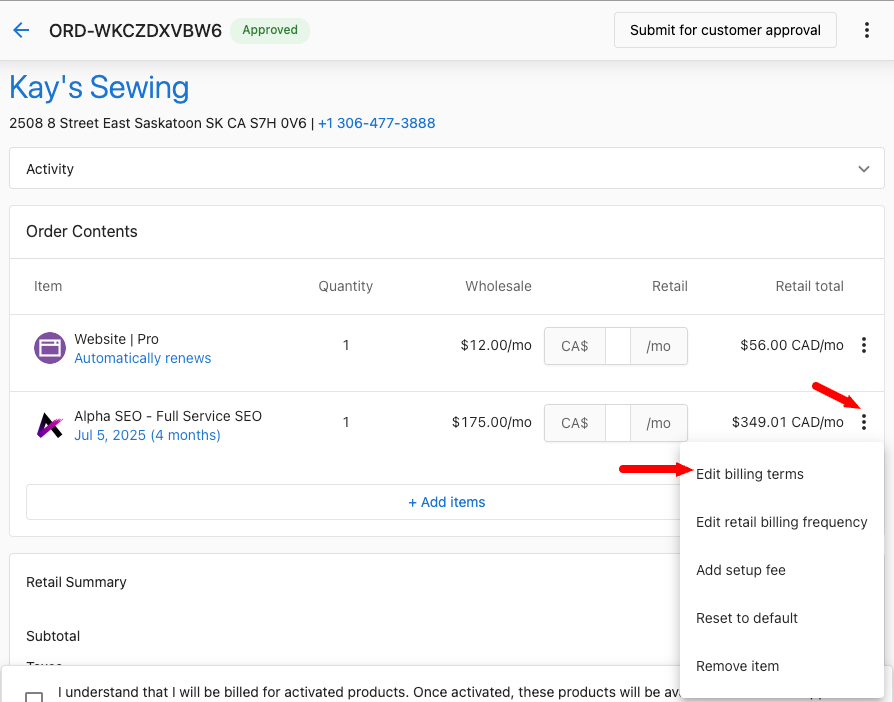
Task: Click the address 2508 8 Street East
Action: coord(158,123)
